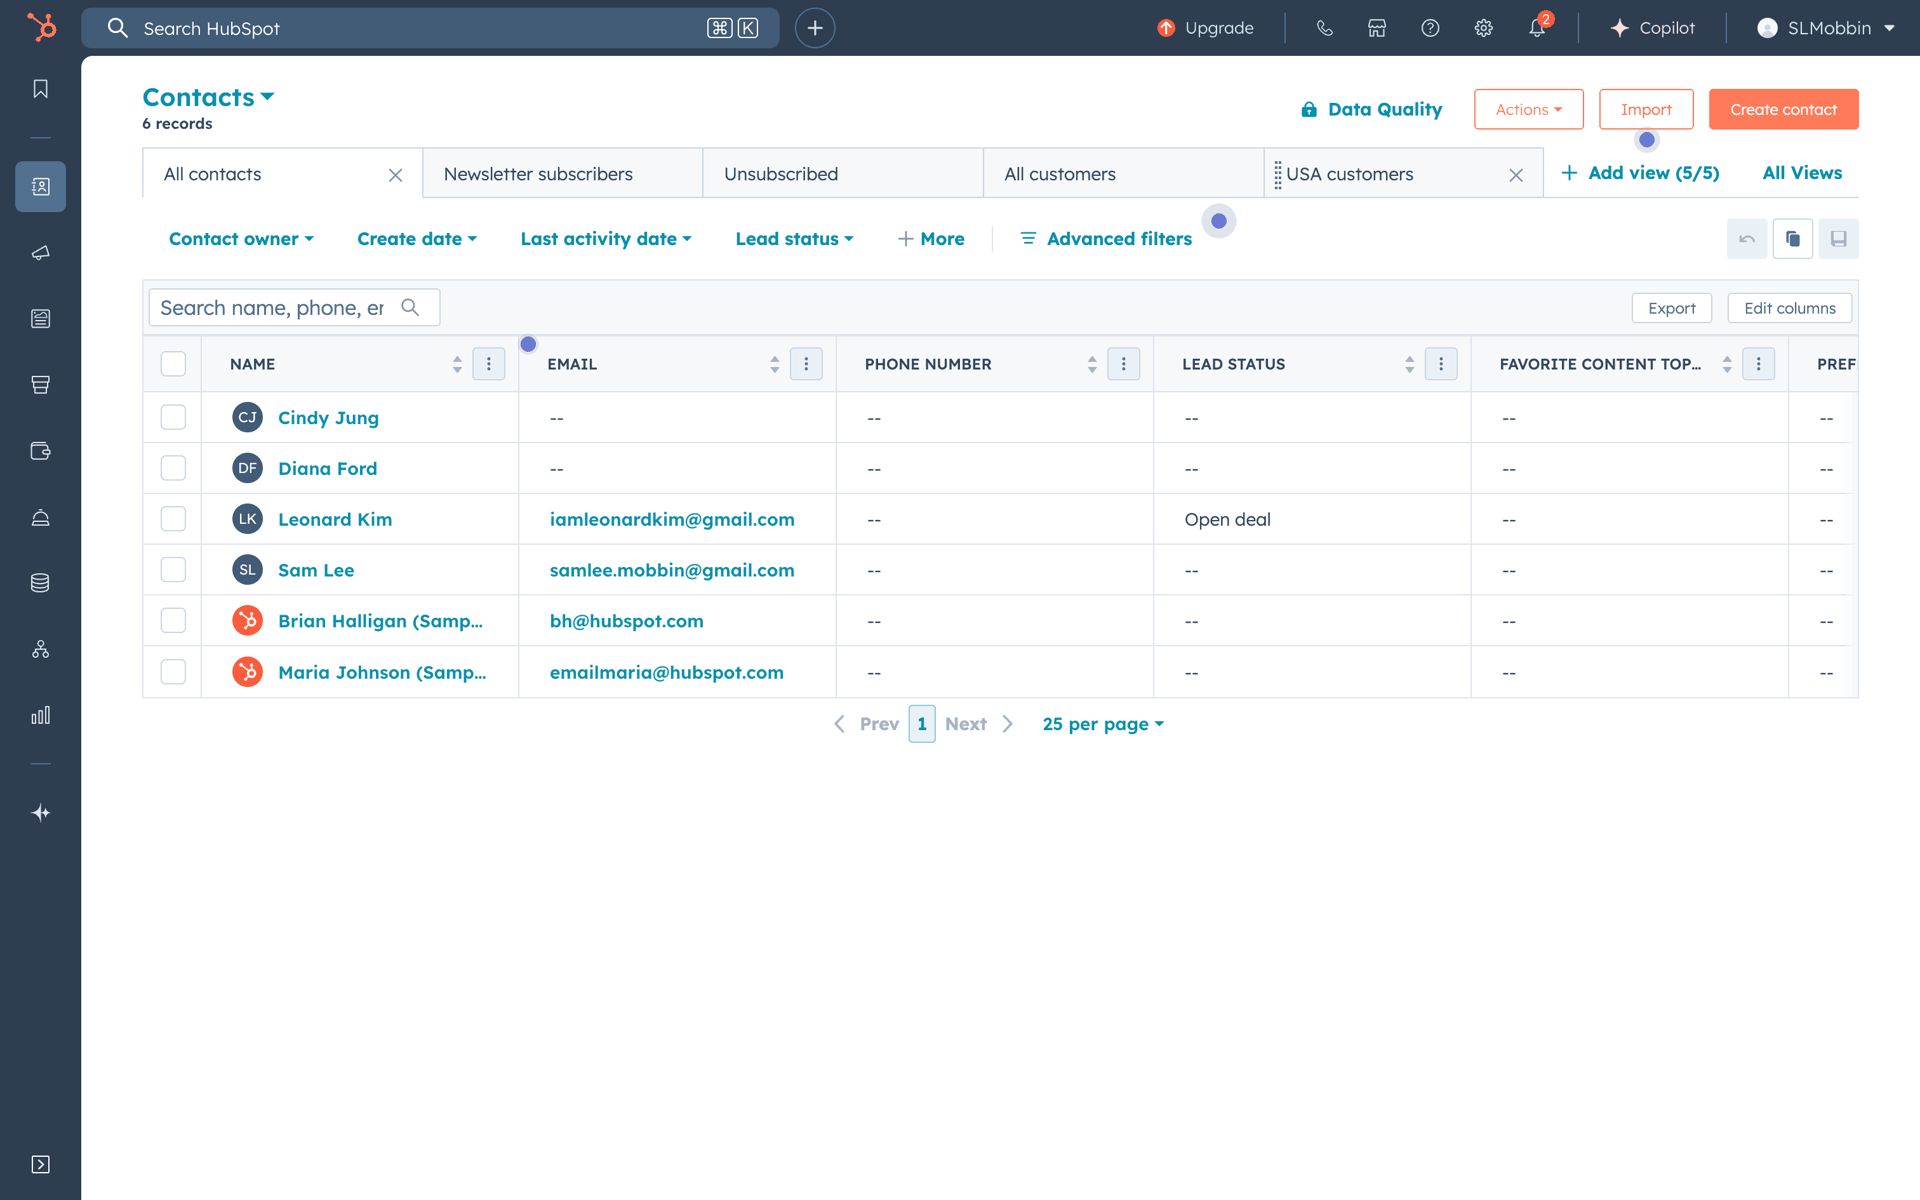
Task: Open the Actions dropdown
Action: 1528,109
